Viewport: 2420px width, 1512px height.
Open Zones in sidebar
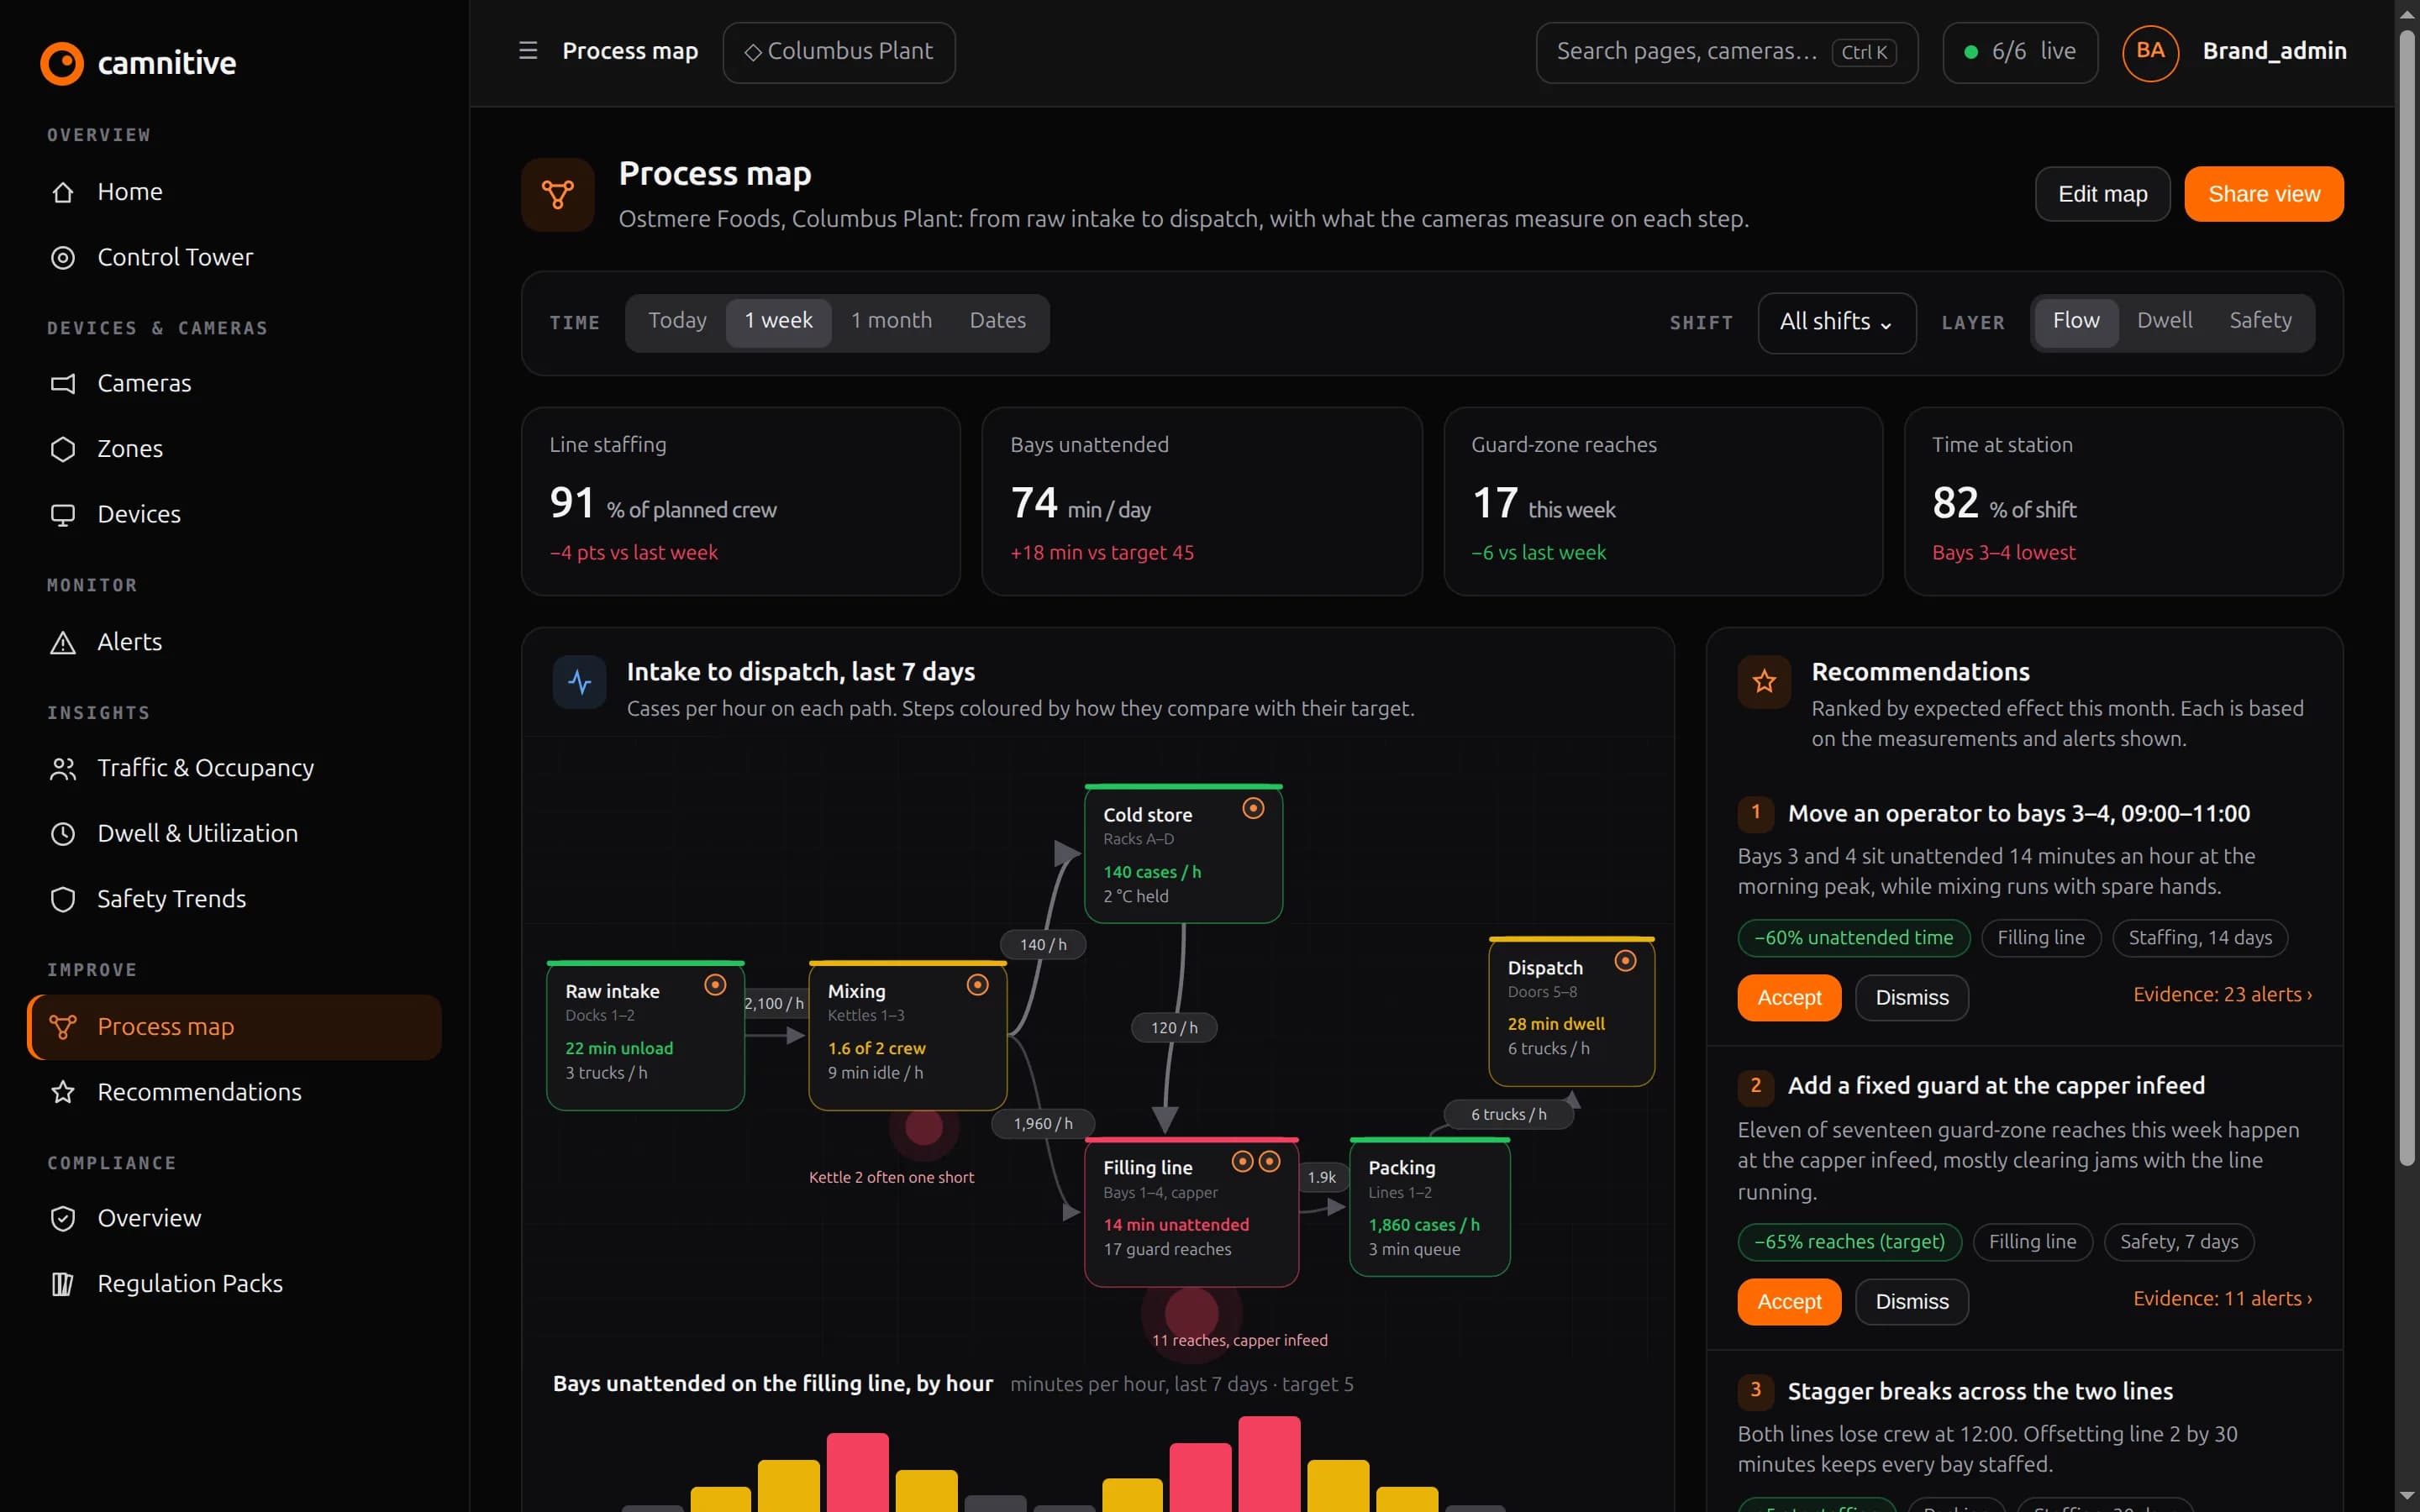tap(234, 449)
